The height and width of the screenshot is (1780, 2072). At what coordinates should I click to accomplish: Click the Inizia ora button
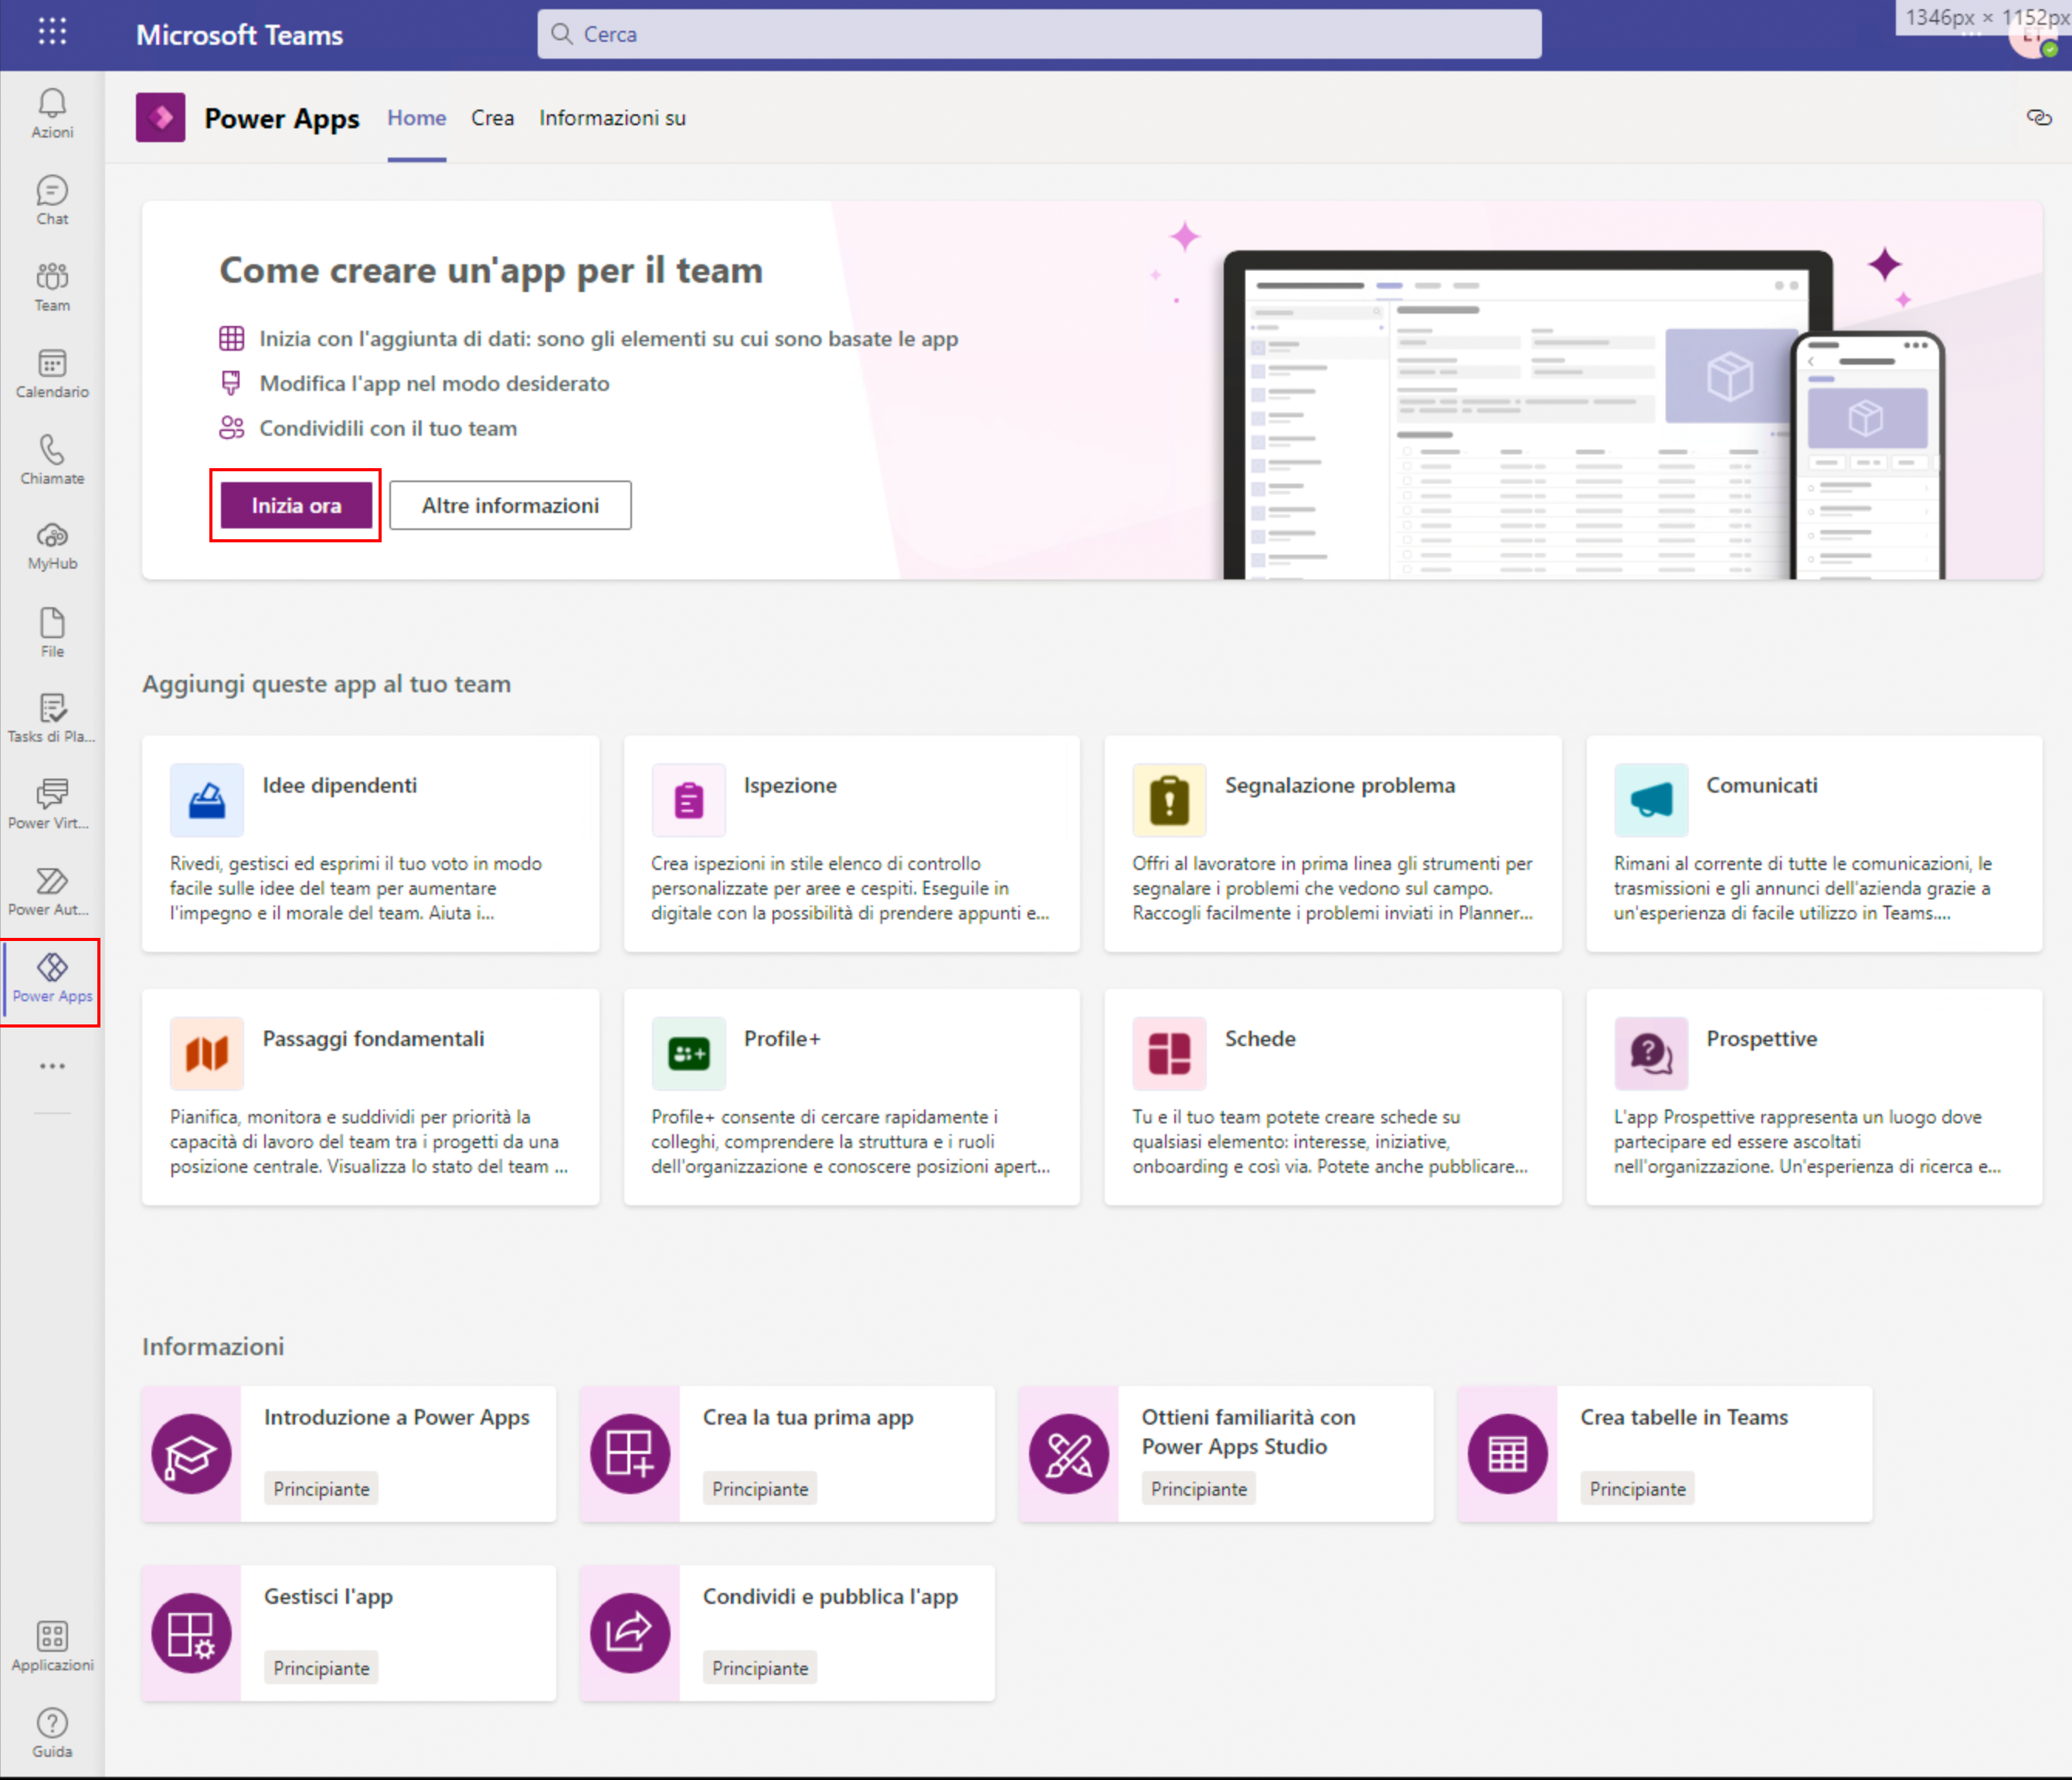296,506
